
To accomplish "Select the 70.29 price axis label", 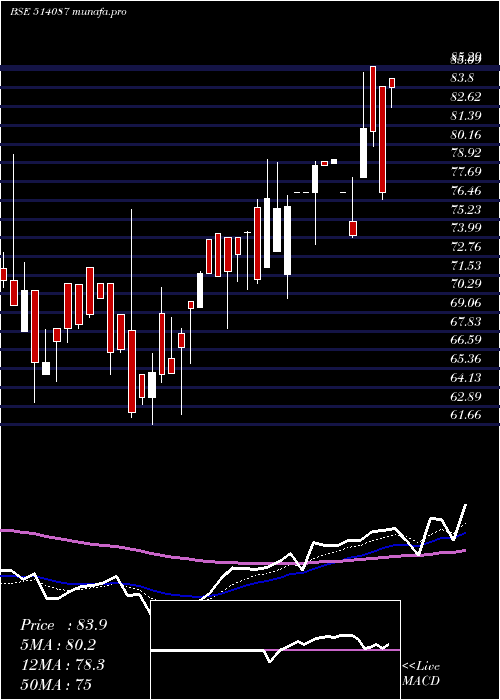I will point(467,283).
